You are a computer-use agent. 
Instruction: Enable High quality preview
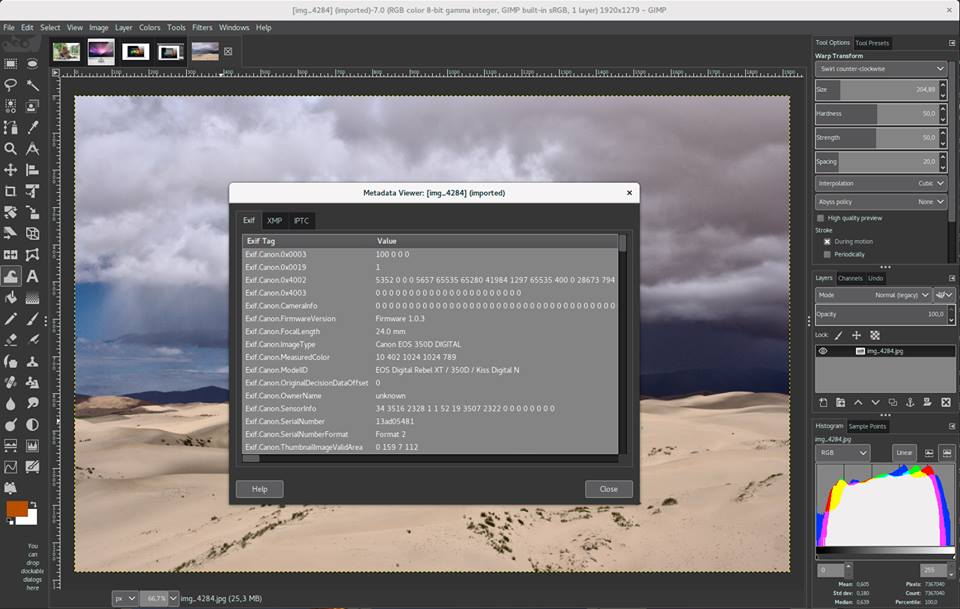(x=822, y=218)
